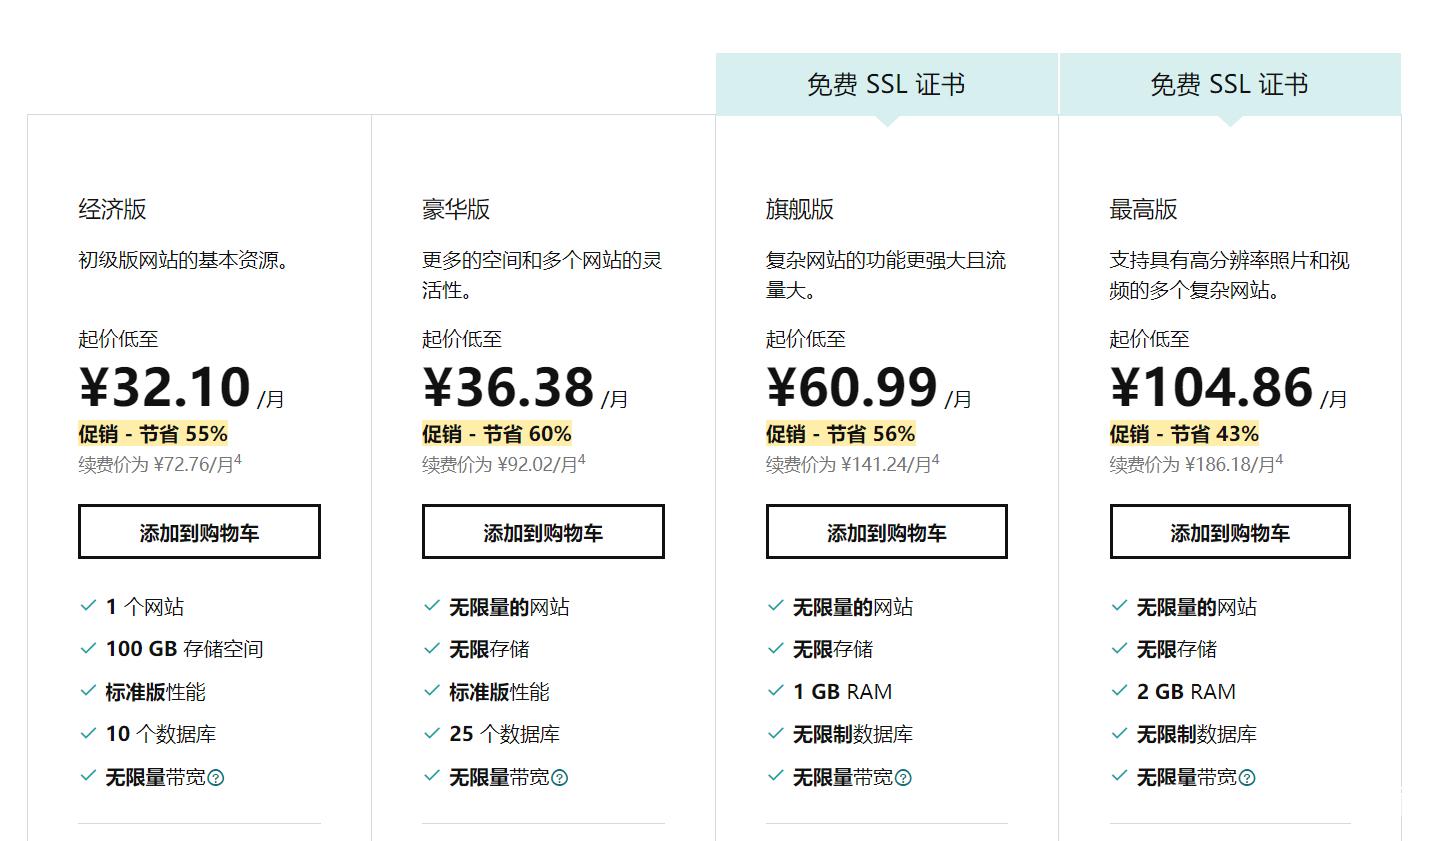Click bandwidth help icon in 经济版 plan
Image resolution: width=1454 pixels, height=841 pixels.
point(216,778)
